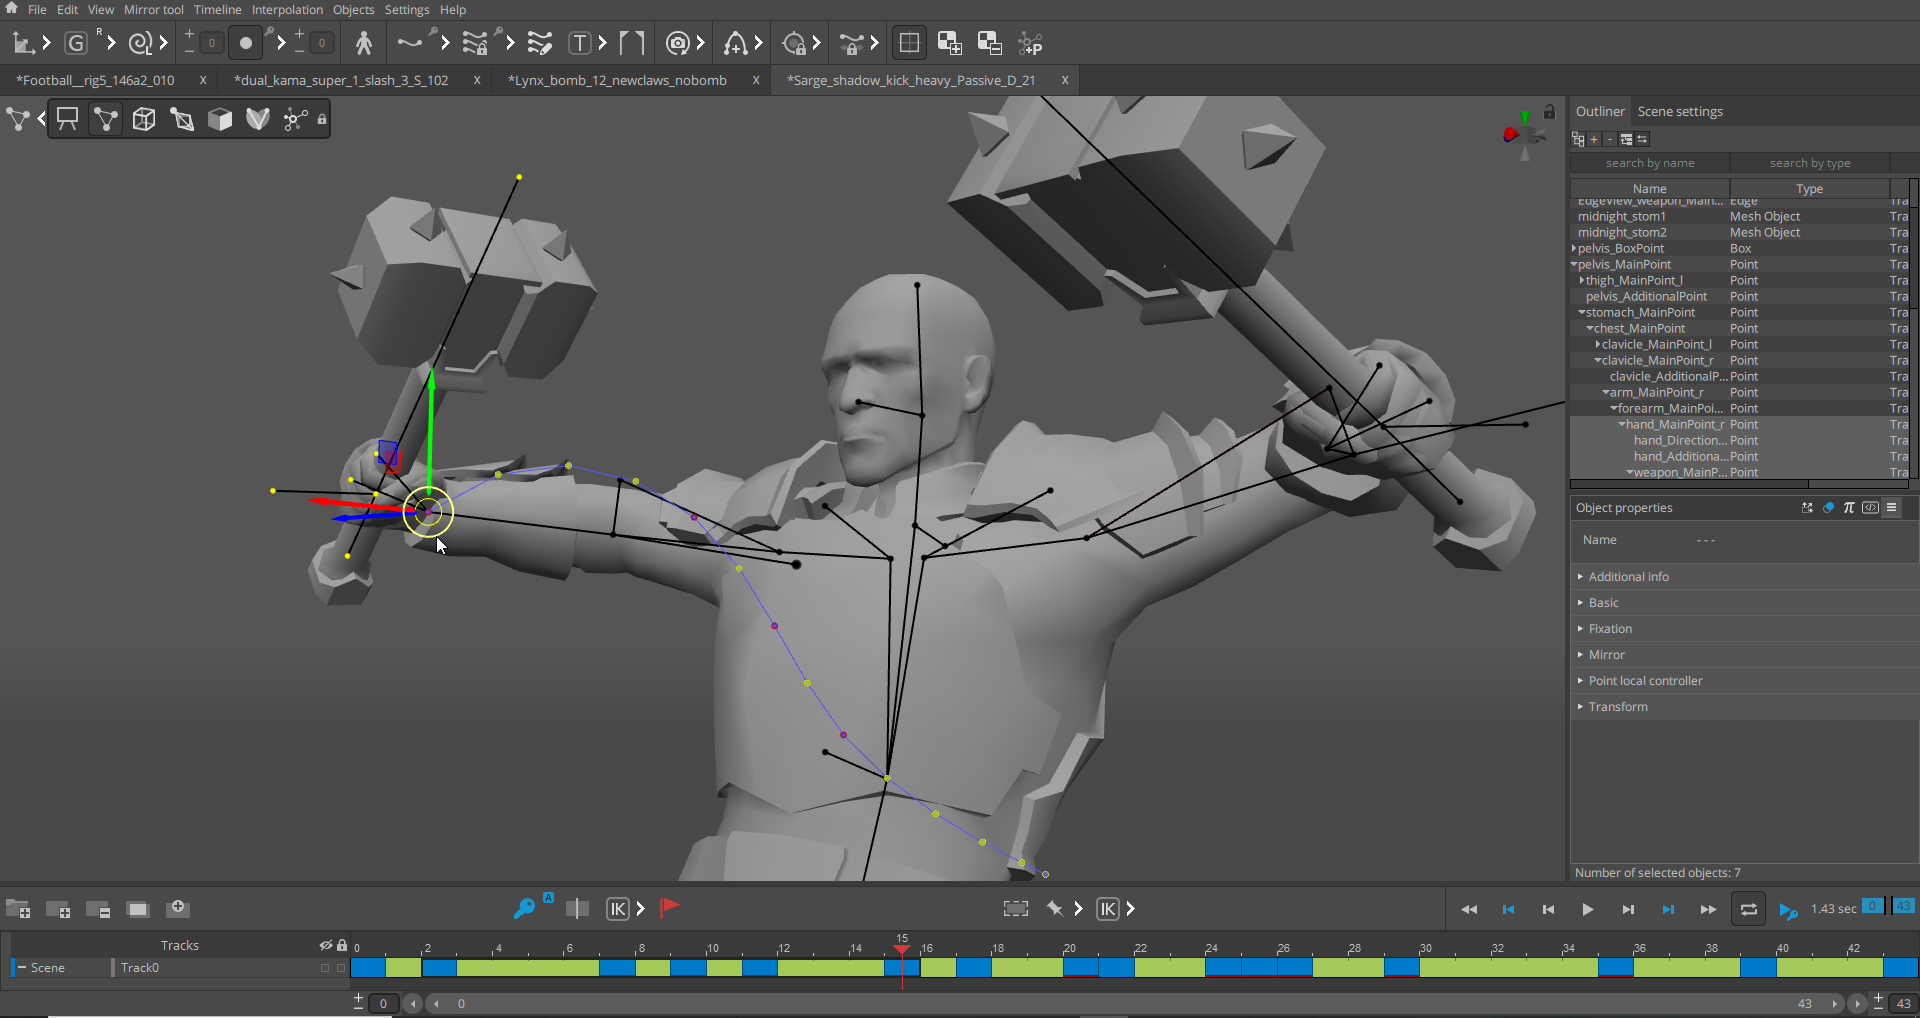The width and height of the screenshot is (1920, 1018).
Task: Open the Scene settings panel tab
Action: pos(1680,112)
